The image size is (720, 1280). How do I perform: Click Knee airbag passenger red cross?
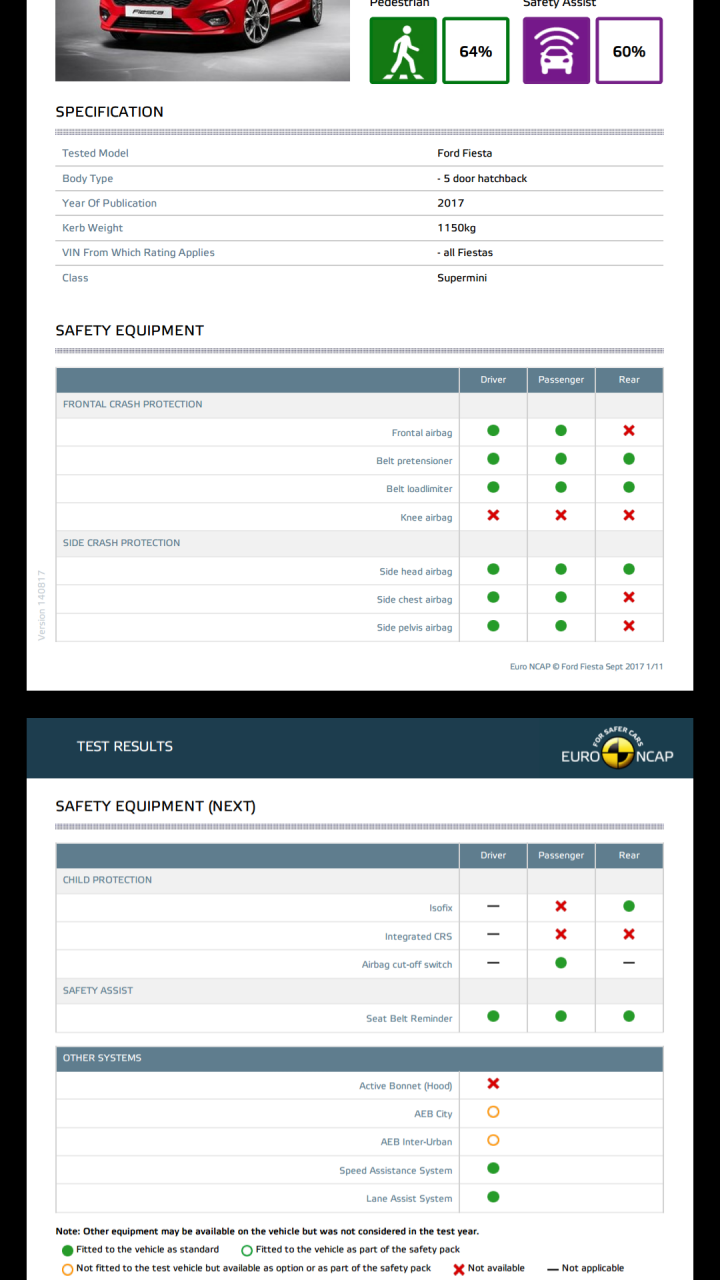pyautogui.click(x=561, y=515)
